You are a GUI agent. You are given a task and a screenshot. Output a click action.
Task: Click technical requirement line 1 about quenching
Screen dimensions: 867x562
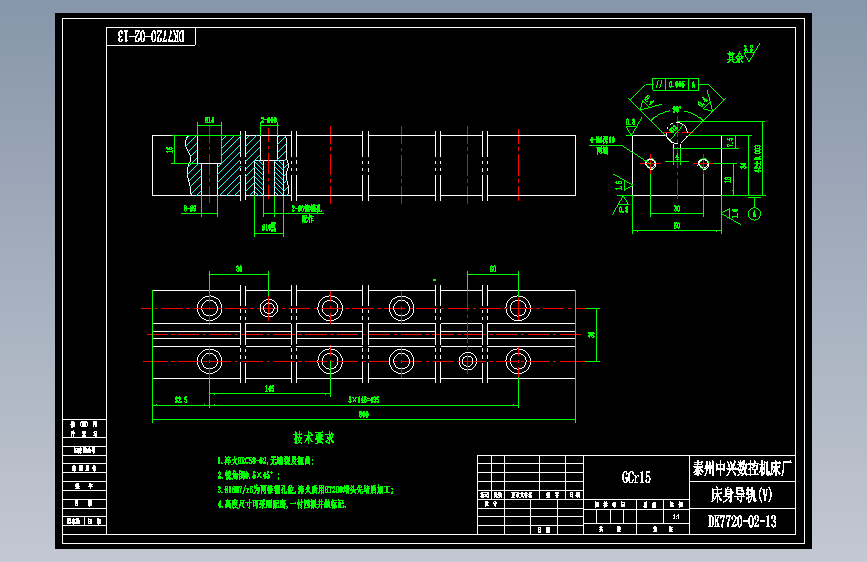coord(265,461)
